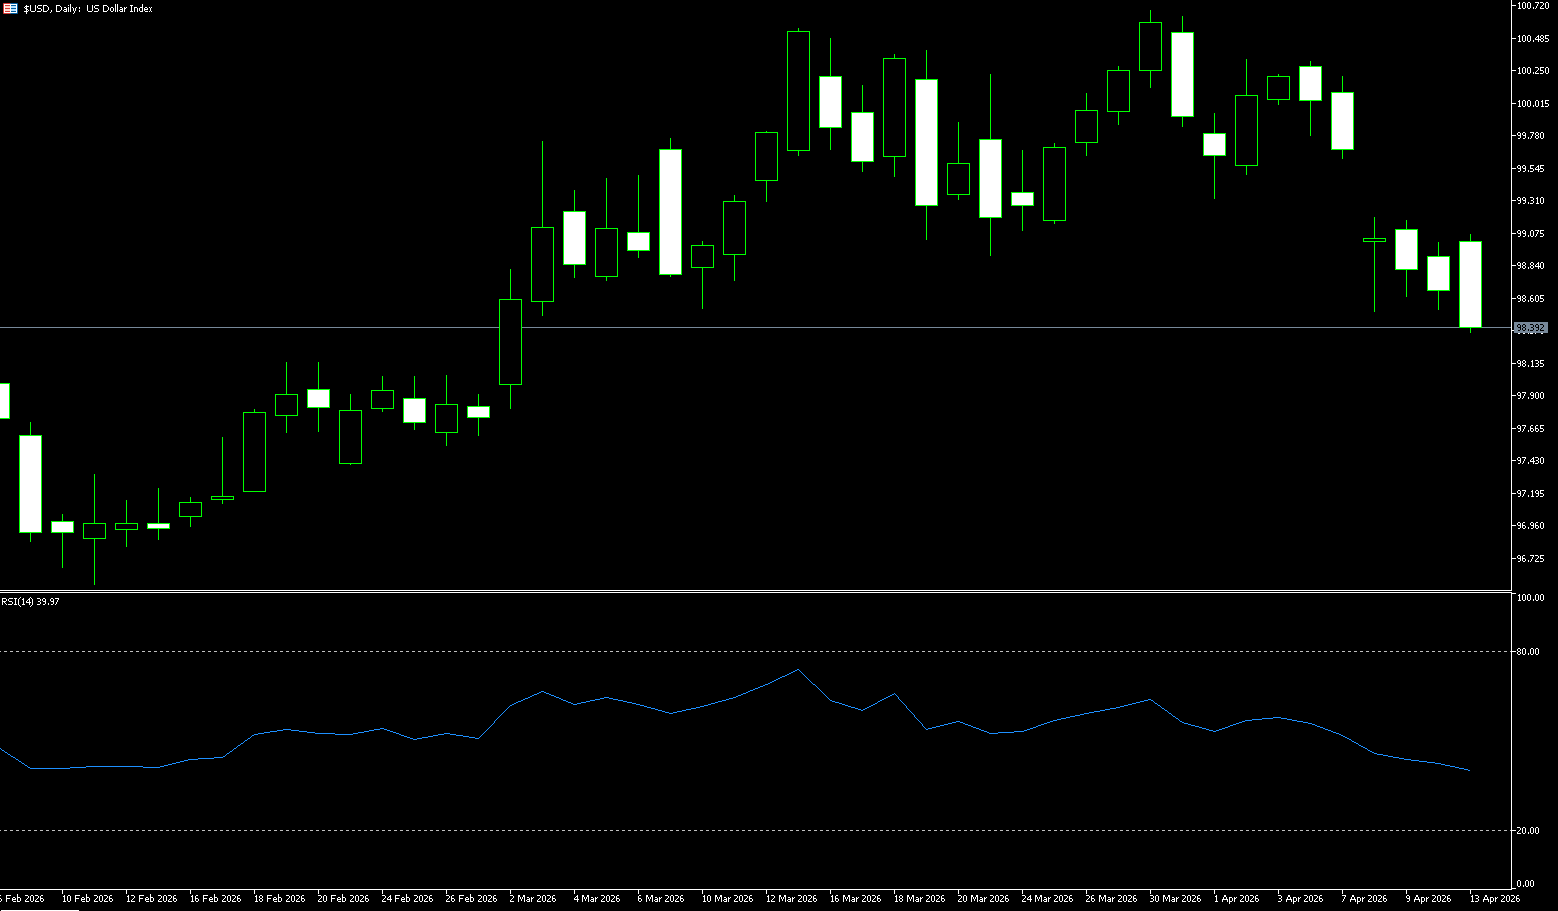Select the 100.00 RSI scale label
Screen dimensions: 1558x911
[x=1530, y=598]
